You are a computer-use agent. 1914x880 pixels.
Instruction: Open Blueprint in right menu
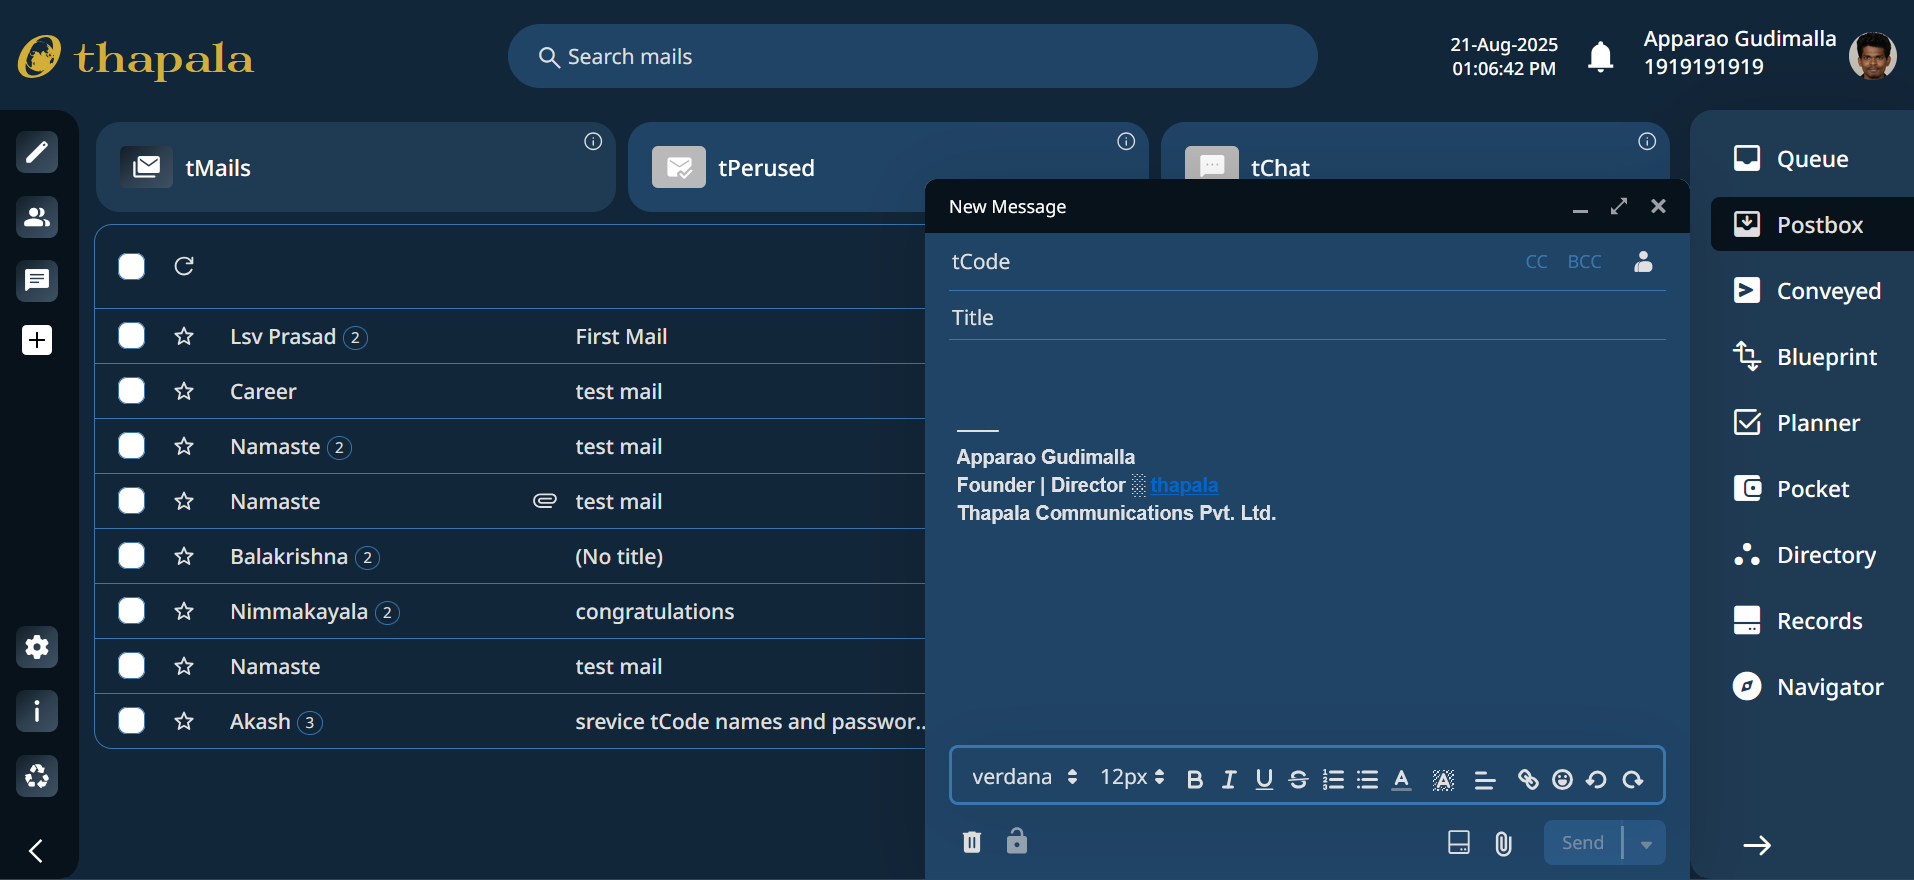pyautogui.click(x=1811, y=356)
